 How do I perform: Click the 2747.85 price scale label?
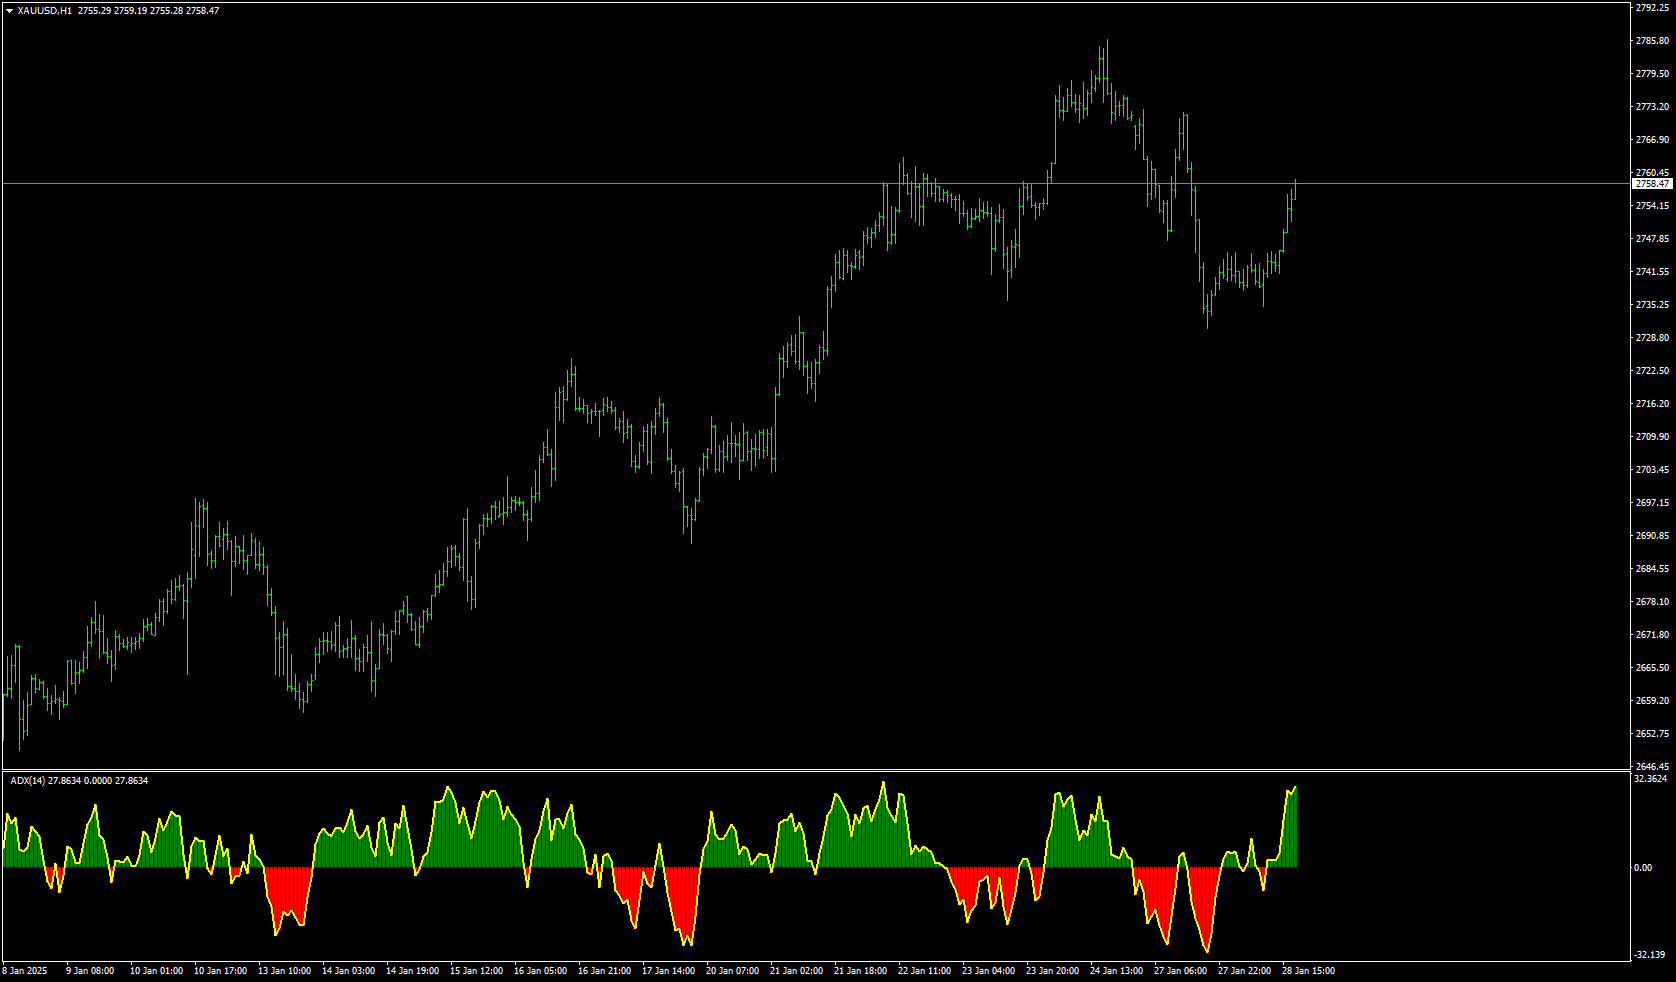pos(1652,239)
